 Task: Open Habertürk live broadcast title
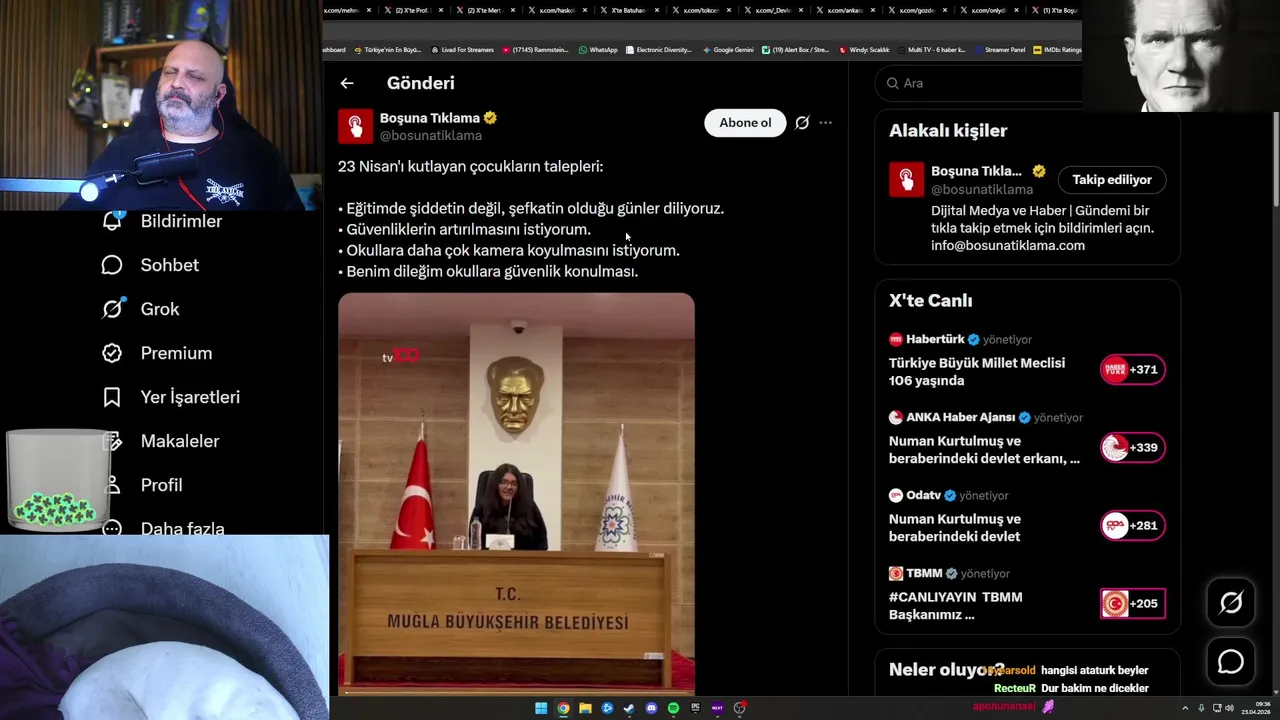[x=977, y=372]
